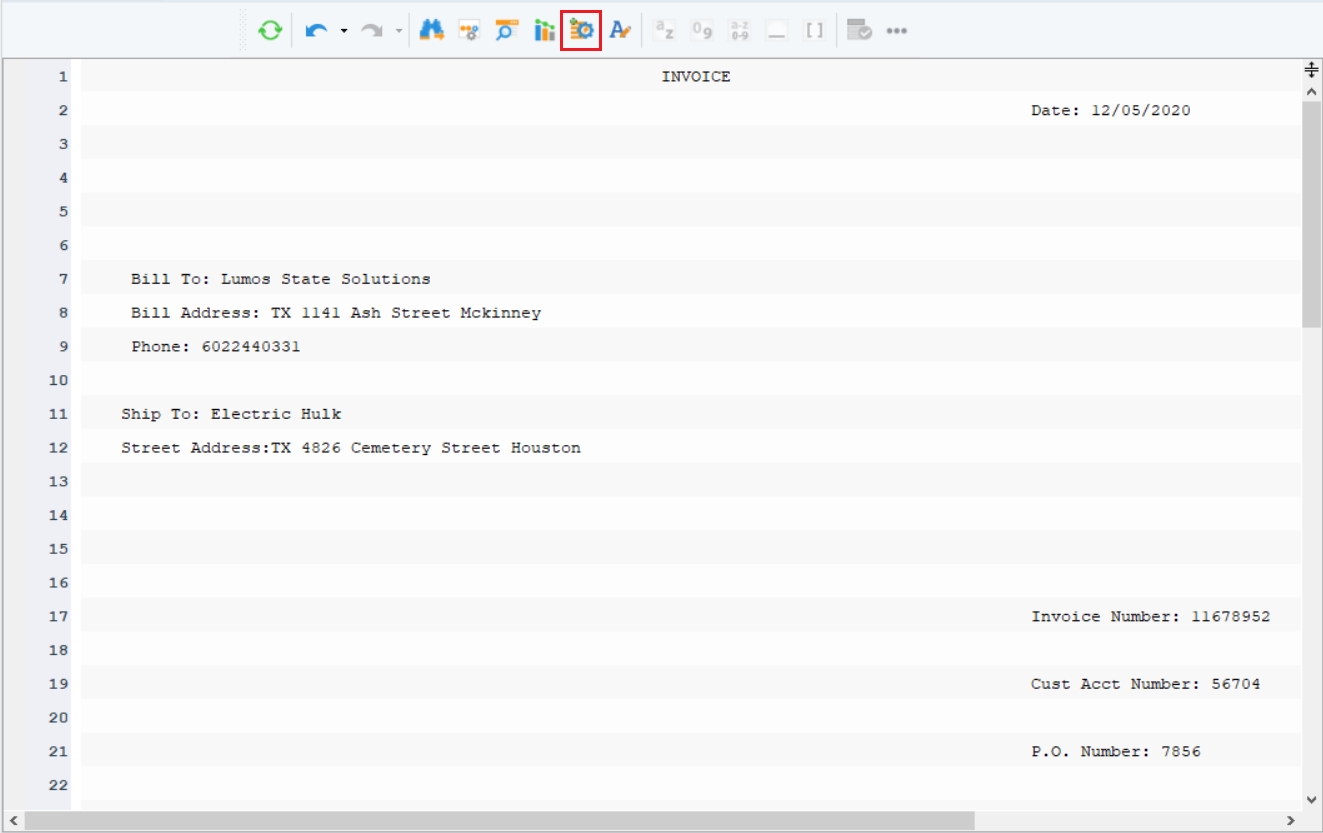Click the binoculars find icon
Viewport: 1323px width, 833px height.
tap(431, 31)
